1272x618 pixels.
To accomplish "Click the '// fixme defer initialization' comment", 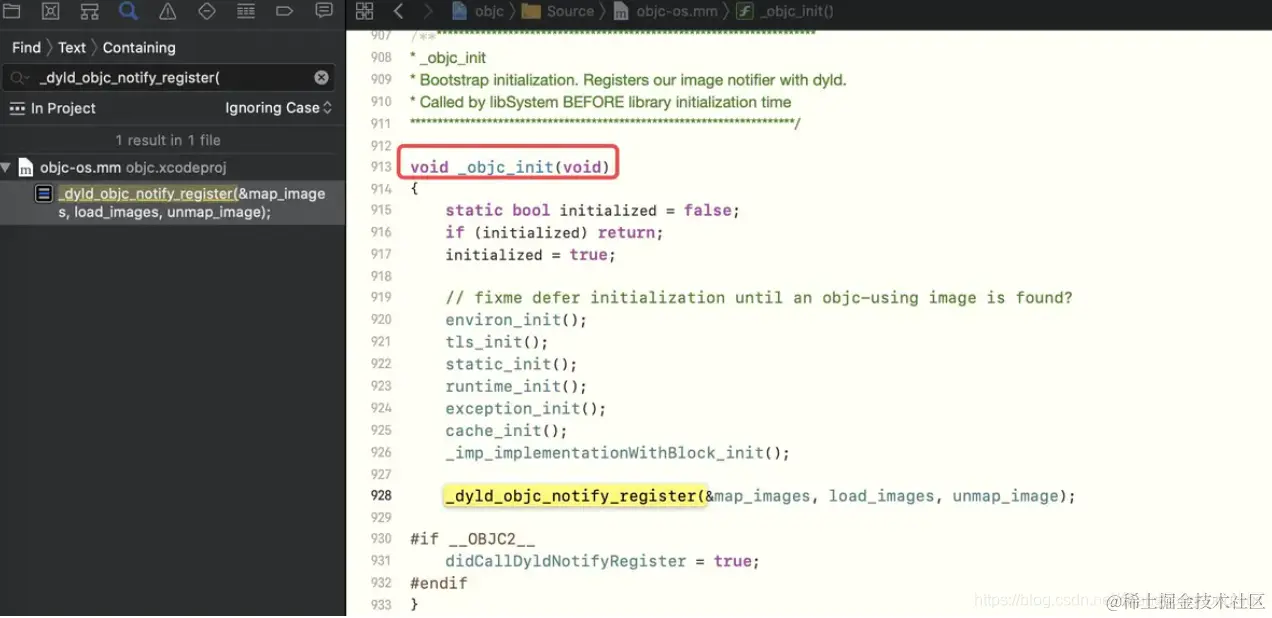I will (759, 298).
